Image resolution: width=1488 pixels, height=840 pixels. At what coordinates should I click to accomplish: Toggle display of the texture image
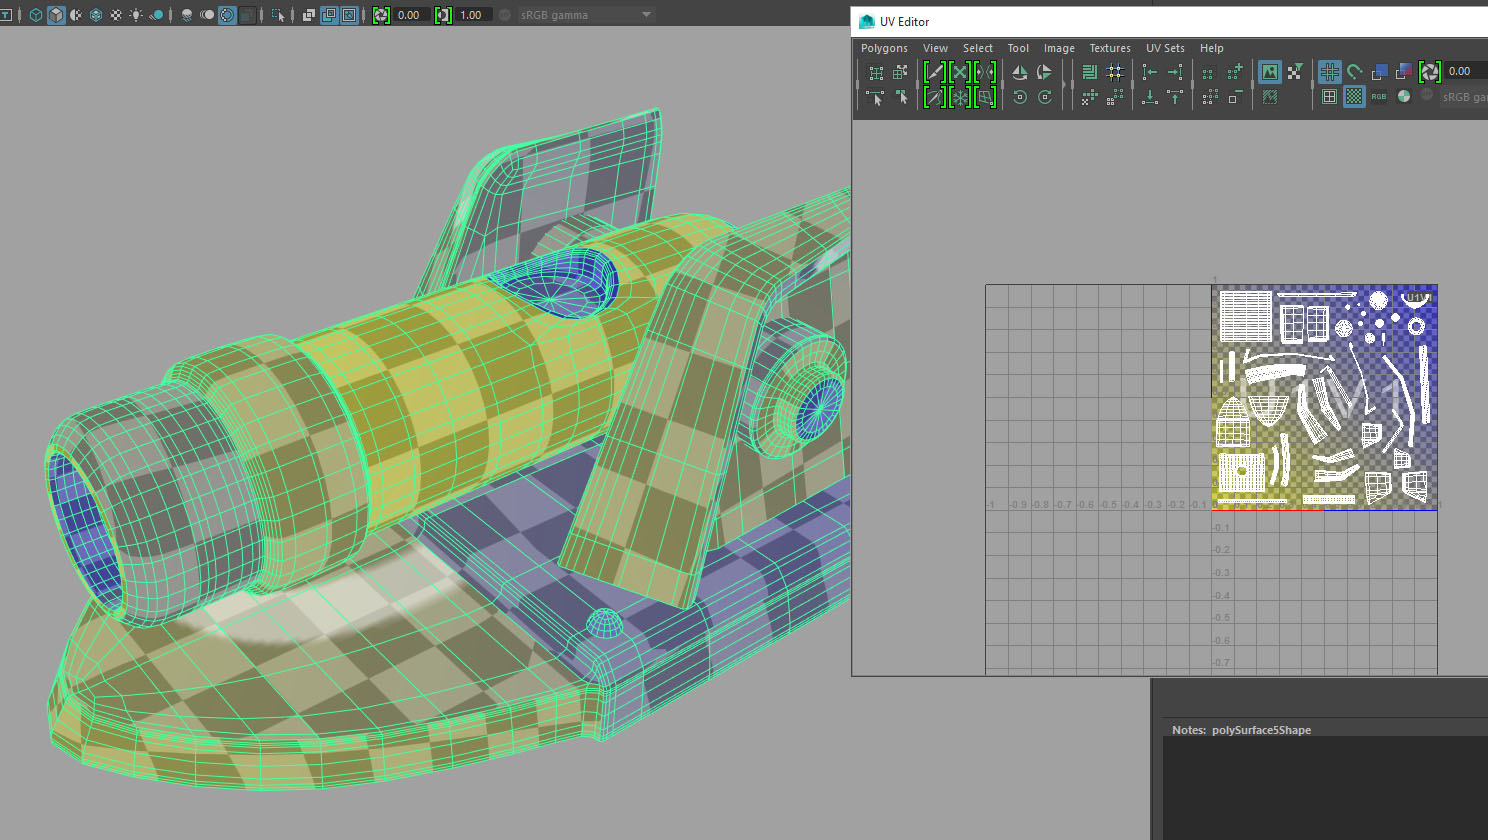click(x=1269, y=72)
